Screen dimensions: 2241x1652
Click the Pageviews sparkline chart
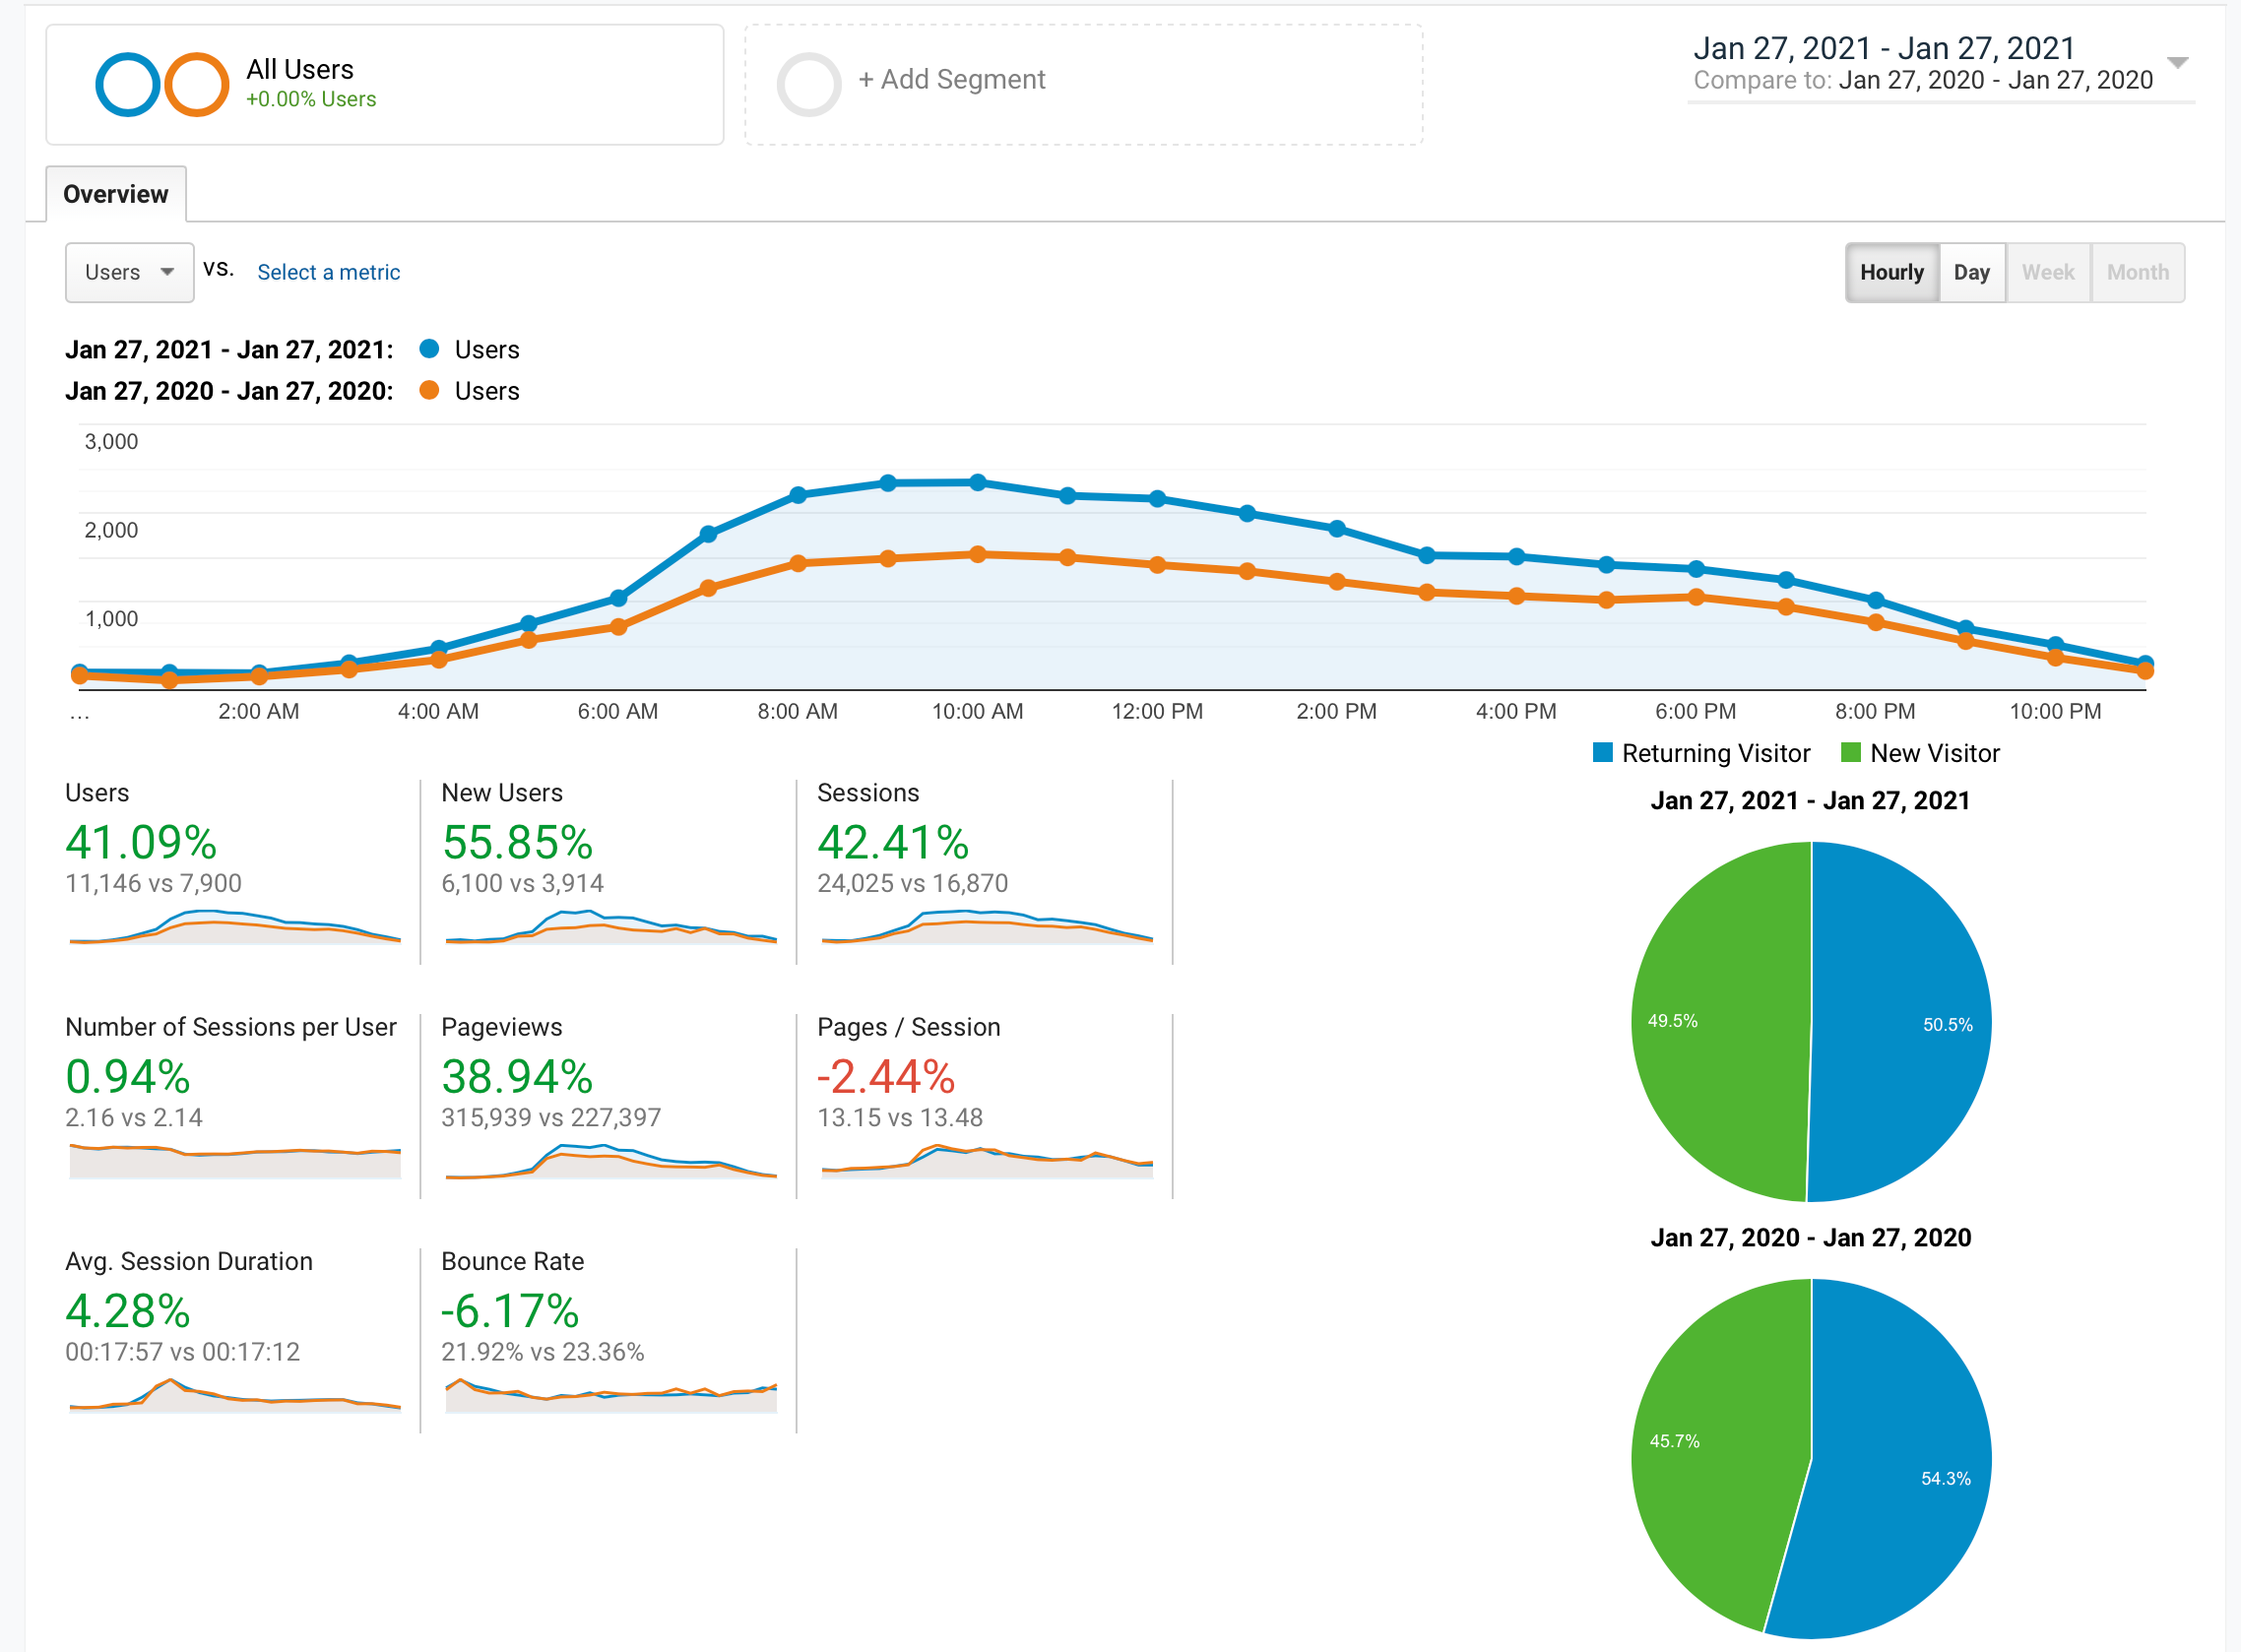click(x=610, y=1160)
